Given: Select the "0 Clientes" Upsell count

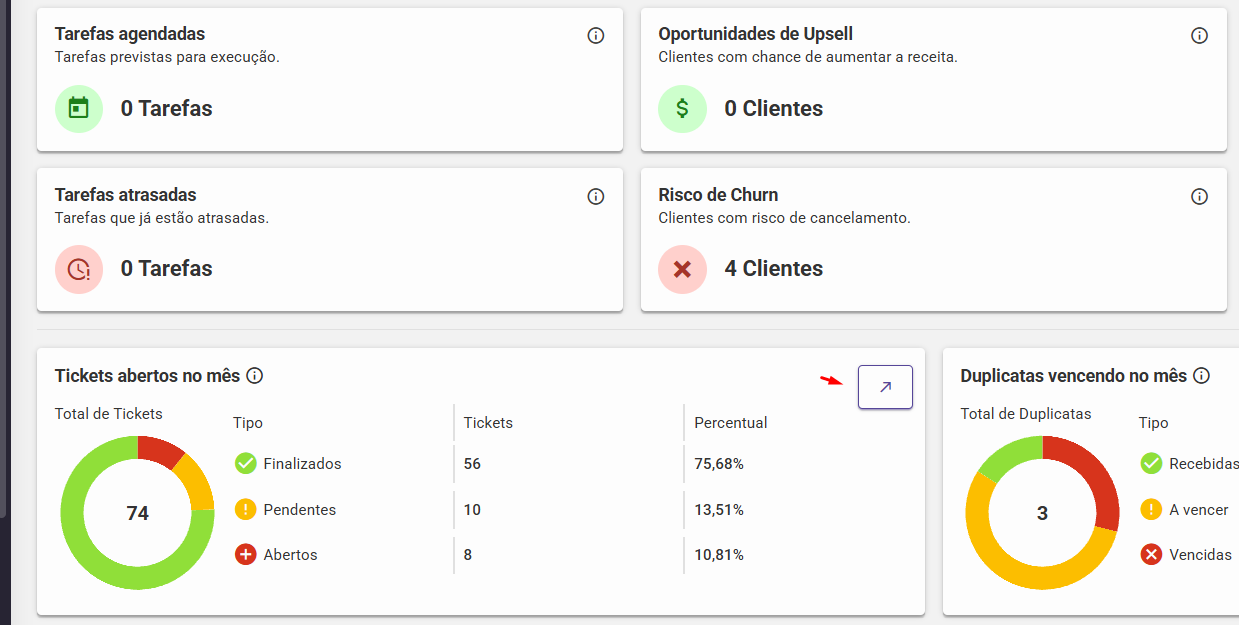Looking at the screenshot, I should [774, 108].
